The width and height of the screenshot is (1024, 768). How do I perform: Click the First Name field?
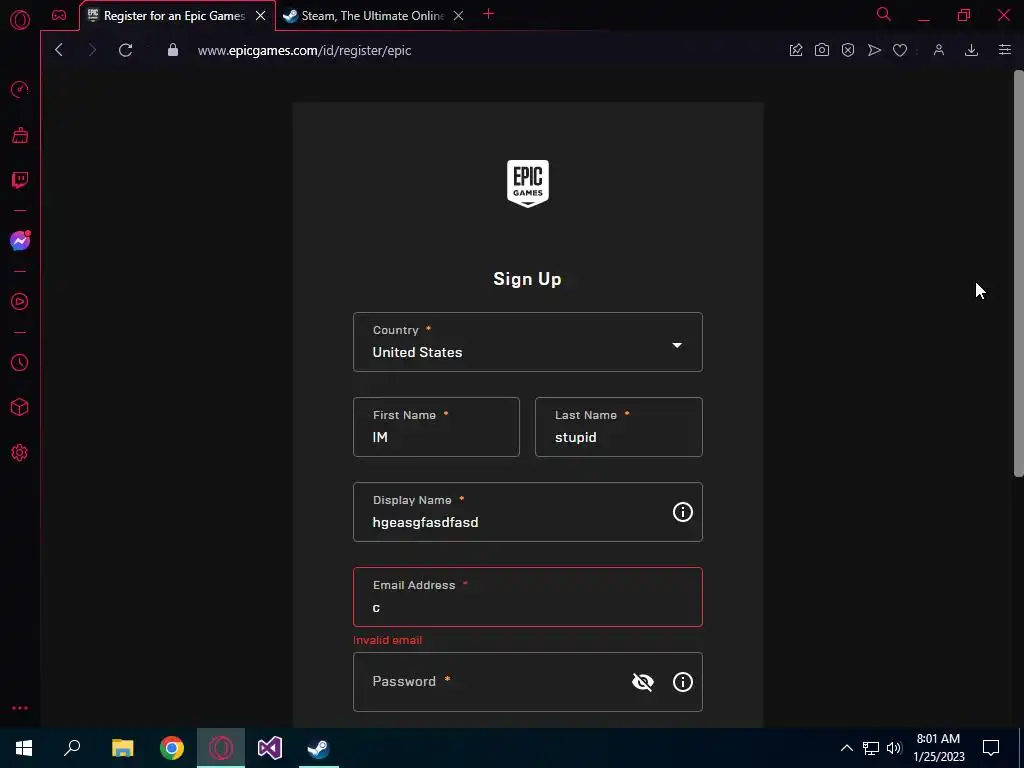(436, 427)
